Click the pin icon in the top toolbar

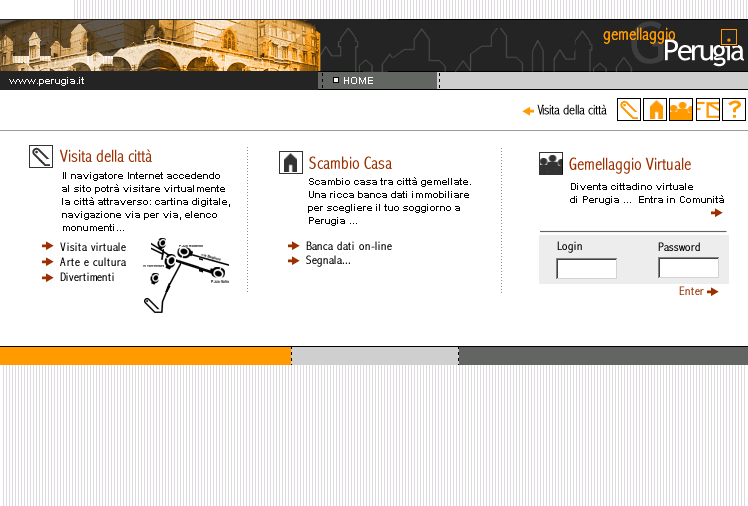click(629, 110)
